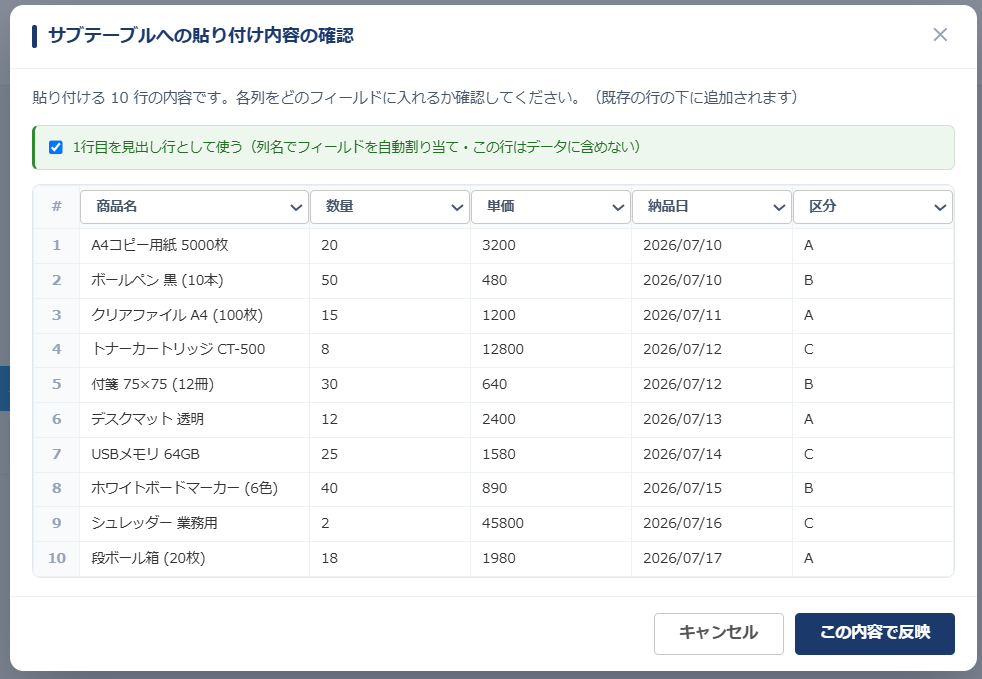The width and height of the screenshot is (982, 679).
Task: Select cell A4コピー用紙 5000枚
Action: pos(194,246)
